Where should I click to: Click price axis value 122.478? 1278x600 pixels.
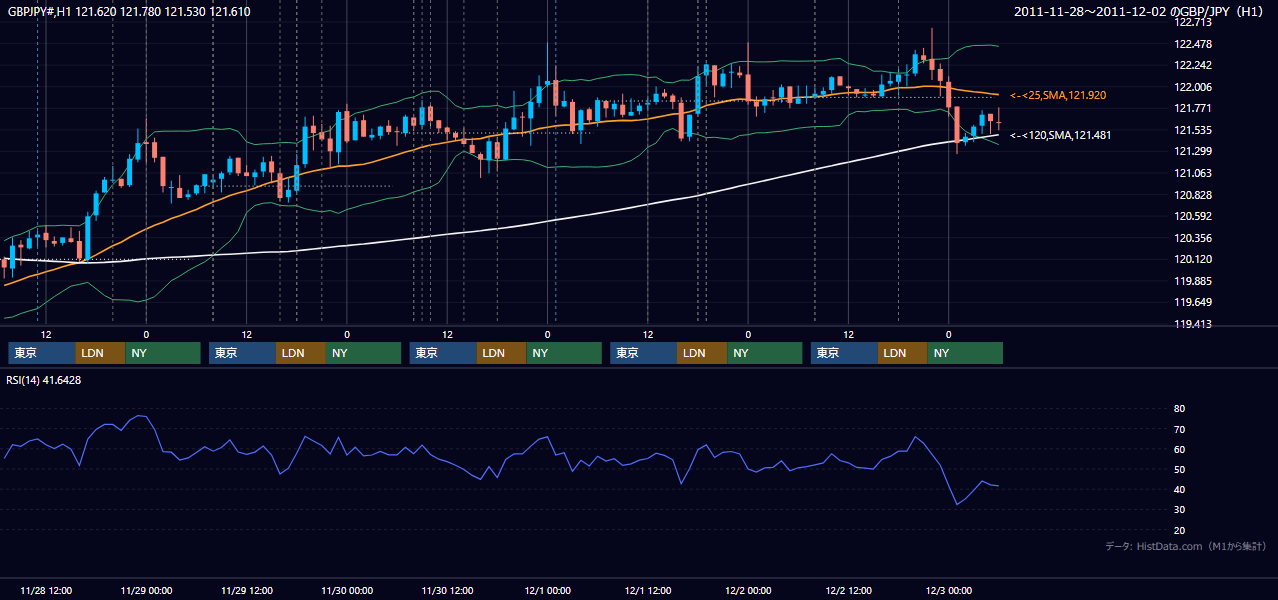tap(1192, 44)
